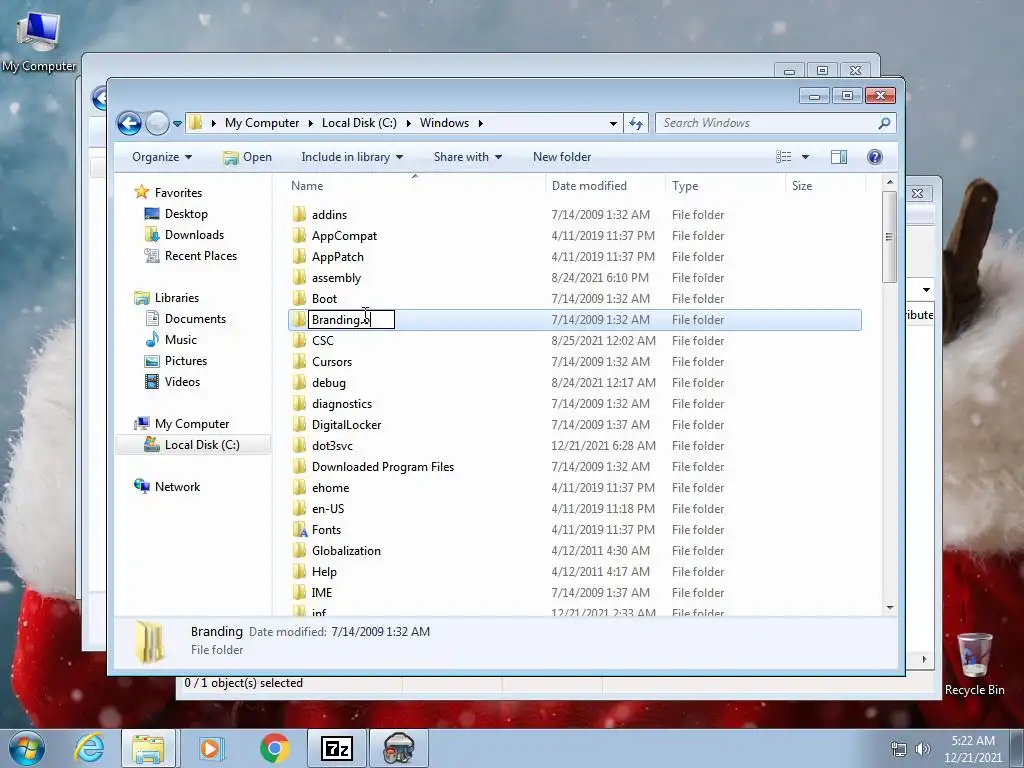Select the debug folder

[x=328, y=383]
